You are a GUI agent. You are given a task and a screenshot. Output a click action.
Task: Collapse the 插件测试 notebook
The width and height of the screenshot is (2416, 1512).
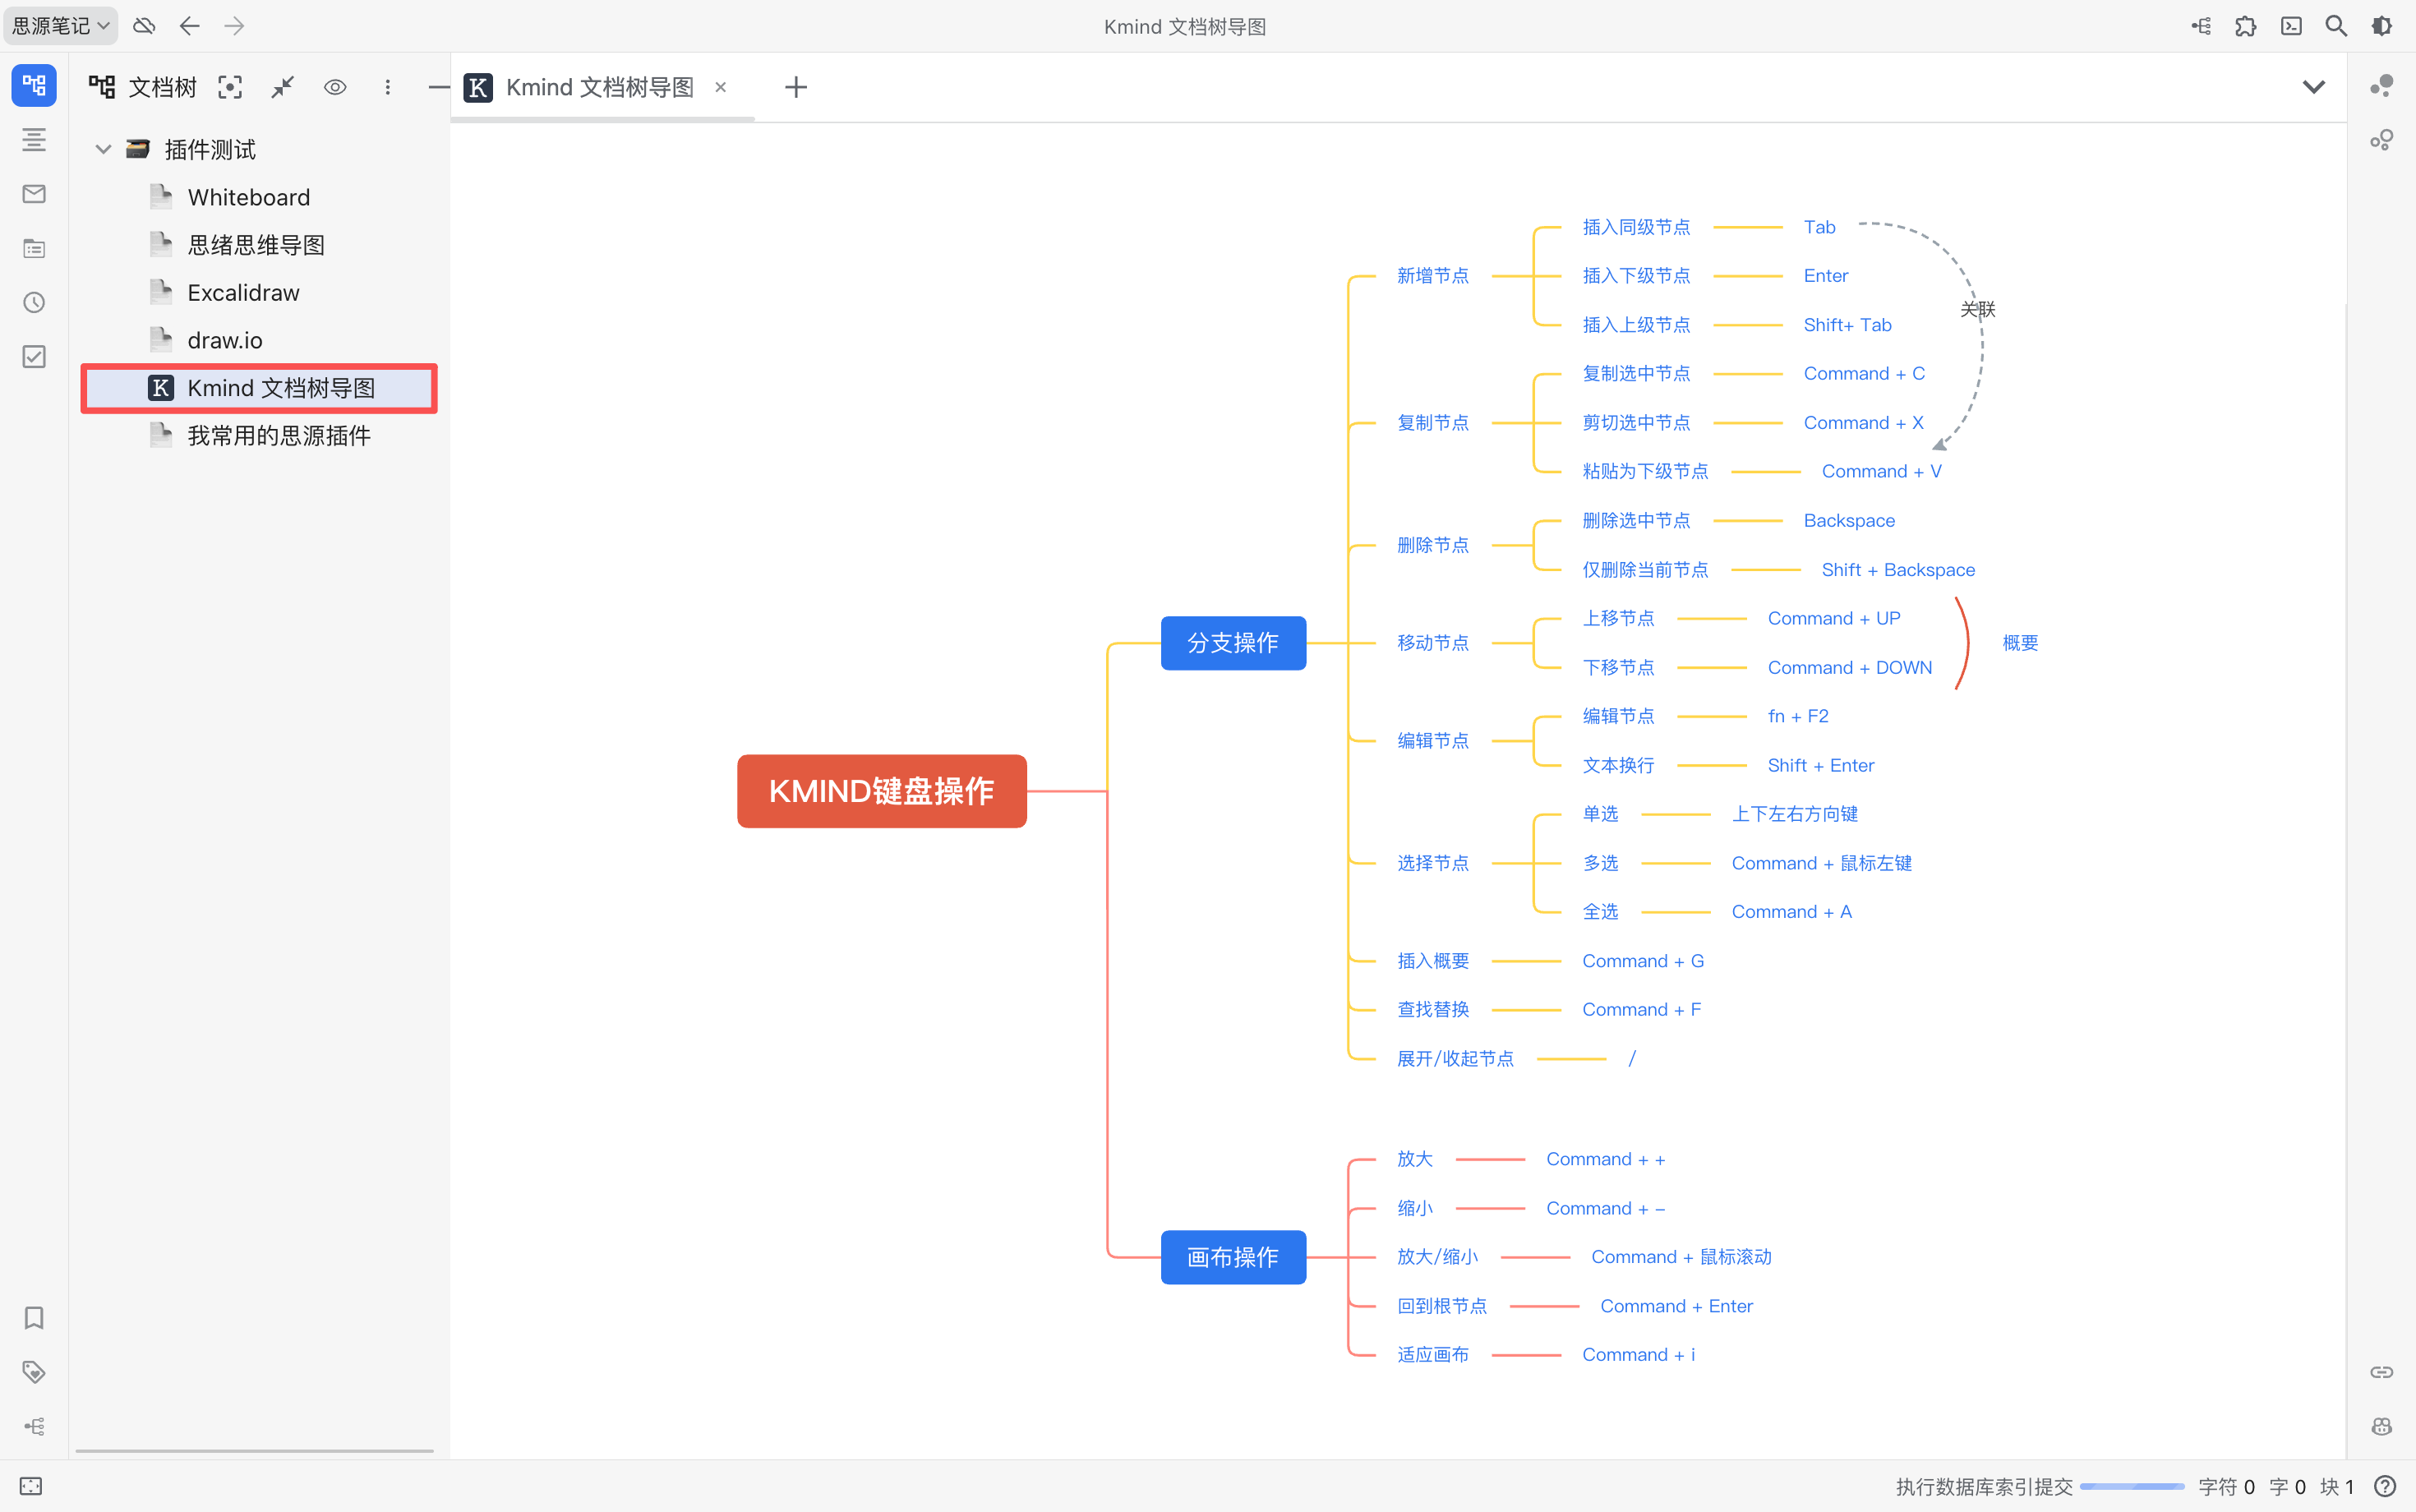point(102,150)
